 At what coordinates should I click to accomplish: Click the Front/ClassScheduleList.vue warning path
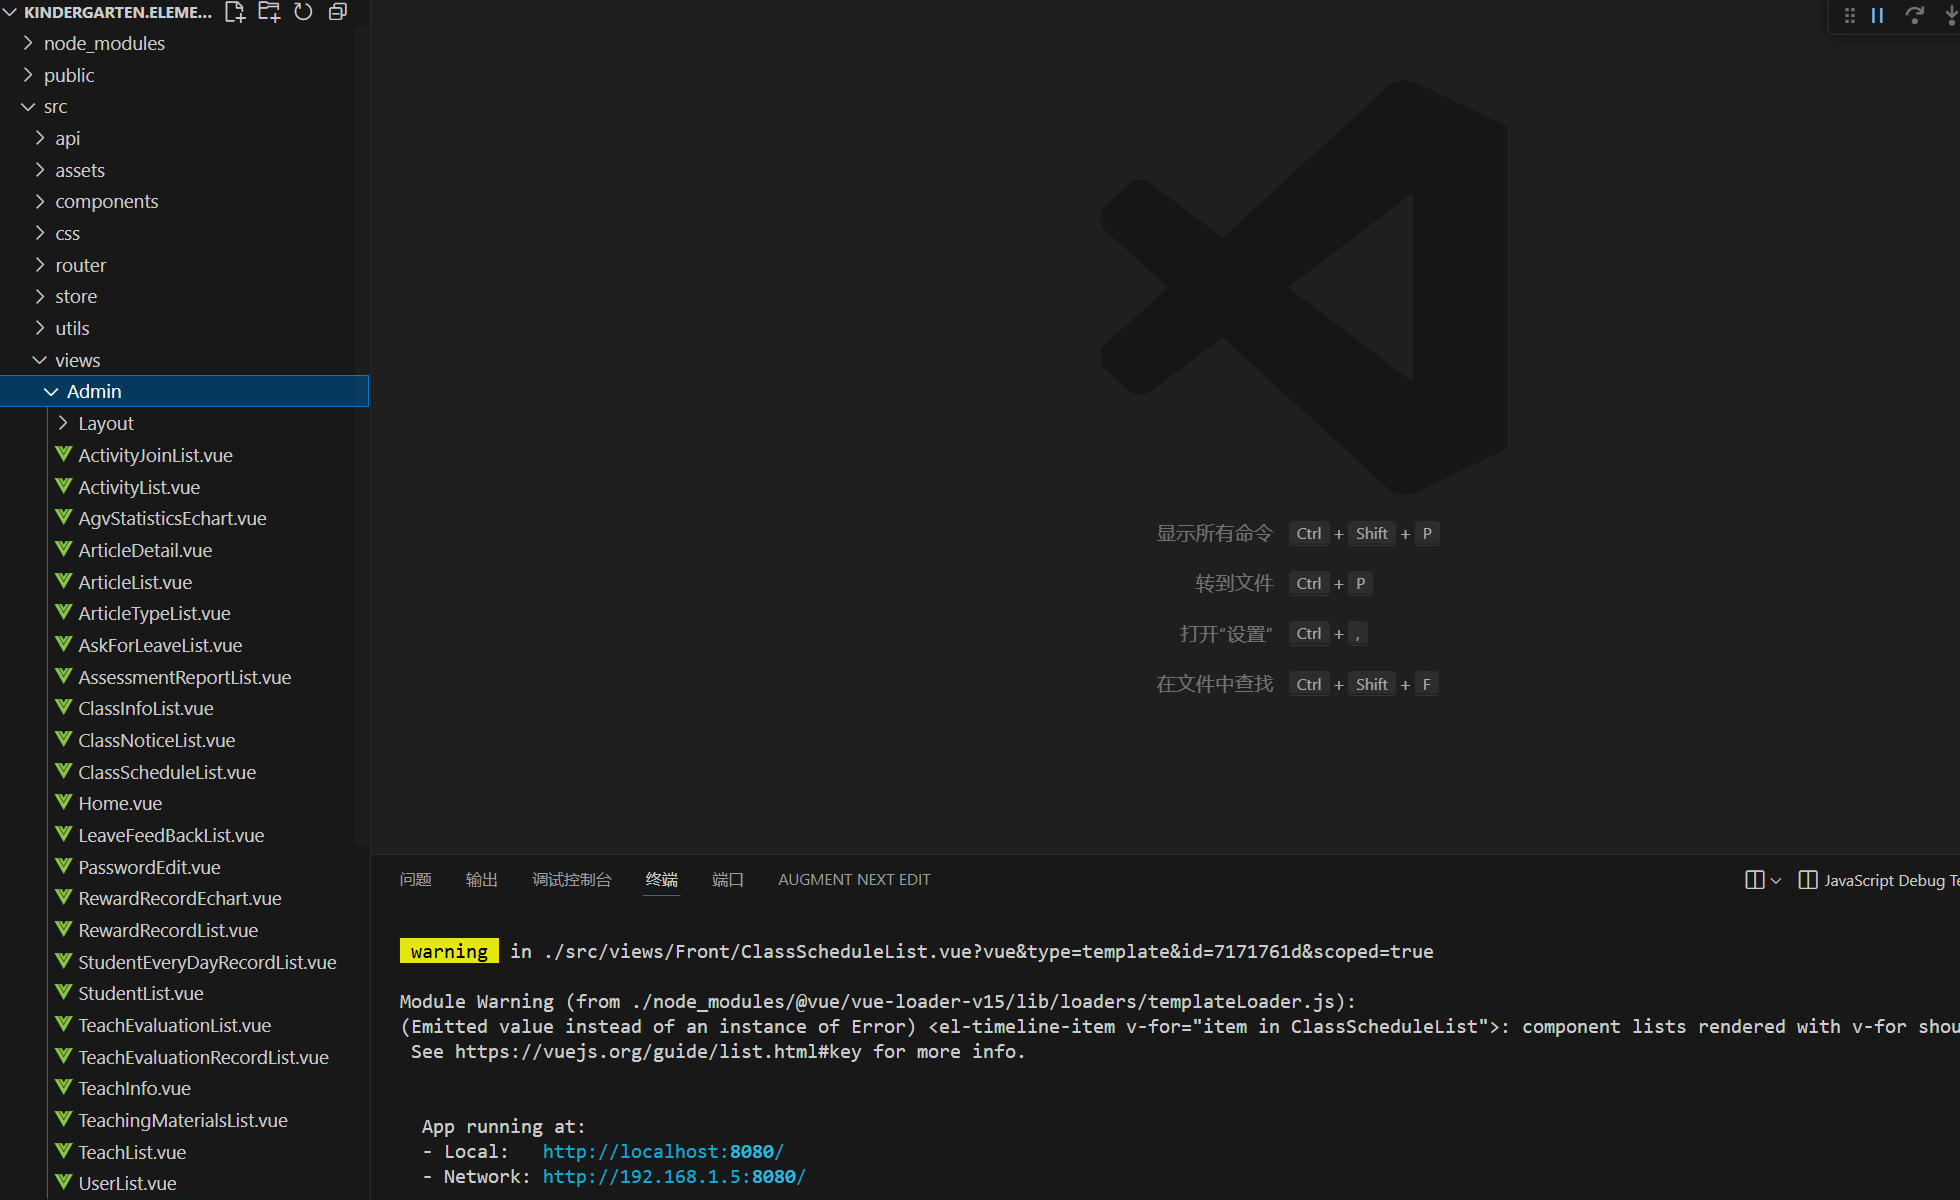pos(988,952)
